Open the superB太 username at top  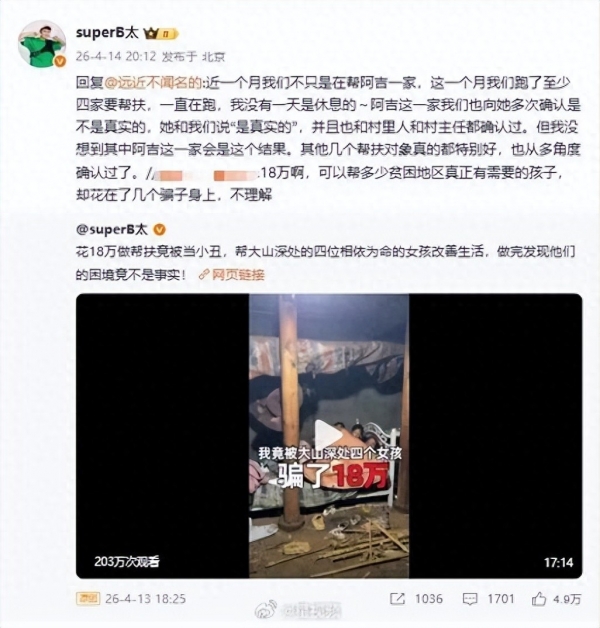[107, 33]
